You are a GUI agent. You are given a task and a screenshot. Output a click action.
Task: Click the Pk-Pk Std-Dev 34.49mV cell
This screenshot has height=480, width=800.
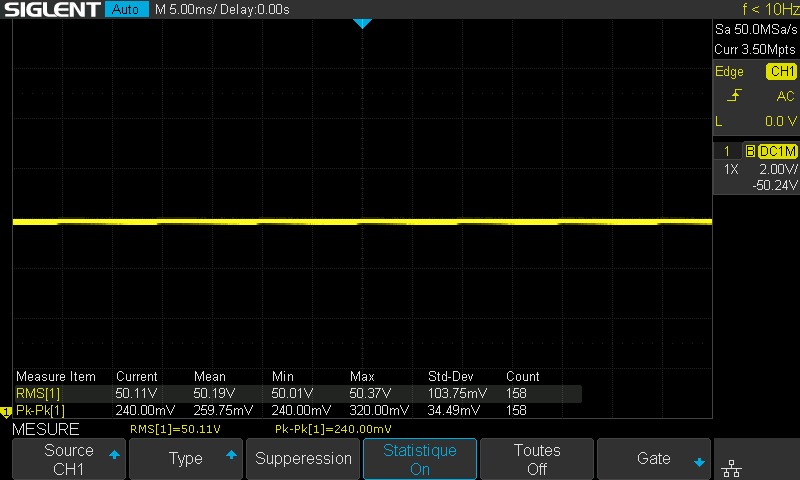click(453, 410)
